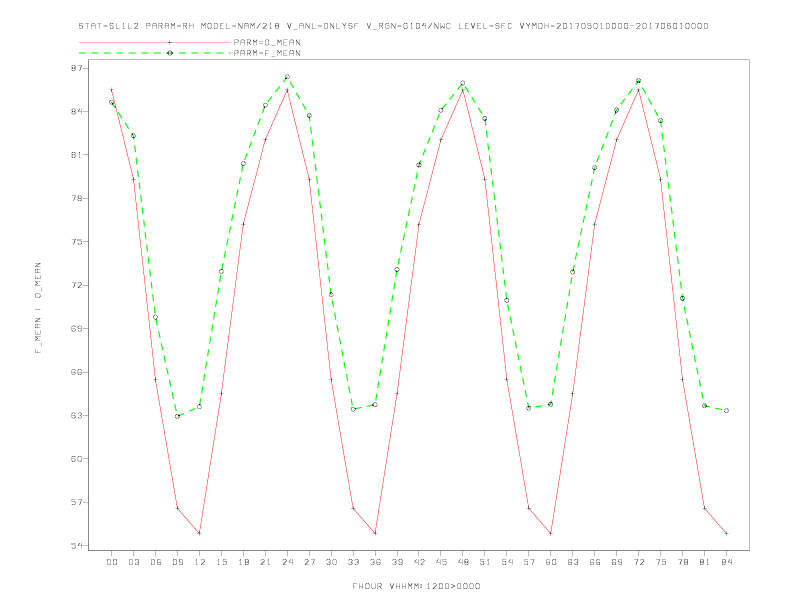Click the green F_MEAN circle marker at hour 24
This screenshot has width=792, height=612.
(287, 77)
